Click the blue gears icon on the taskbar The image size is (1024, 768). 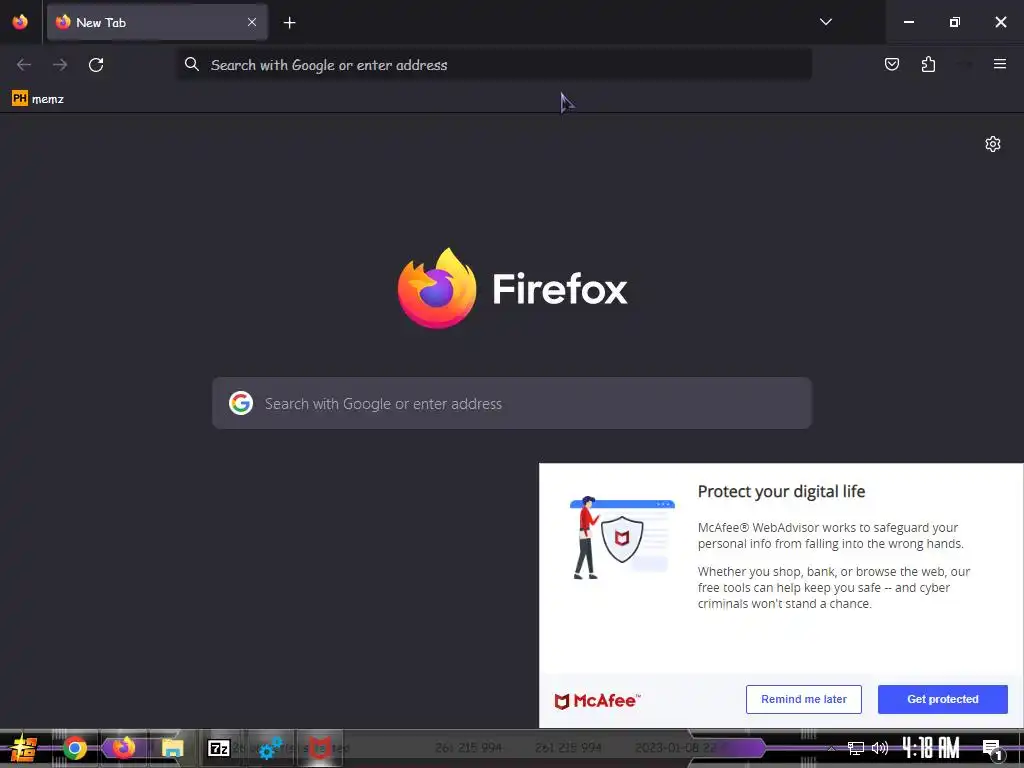270,748
